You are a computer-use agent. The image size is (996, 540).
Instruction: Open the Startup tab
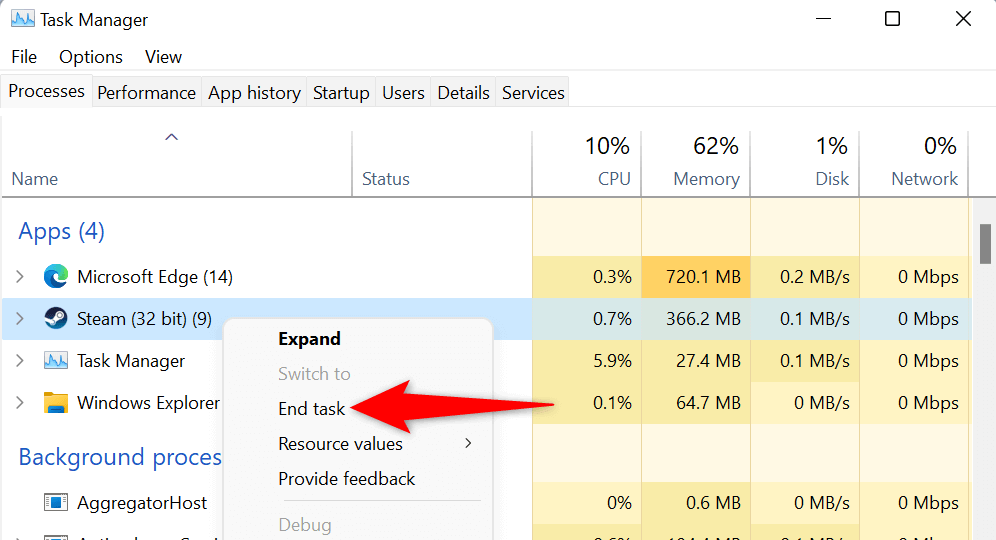341,93
